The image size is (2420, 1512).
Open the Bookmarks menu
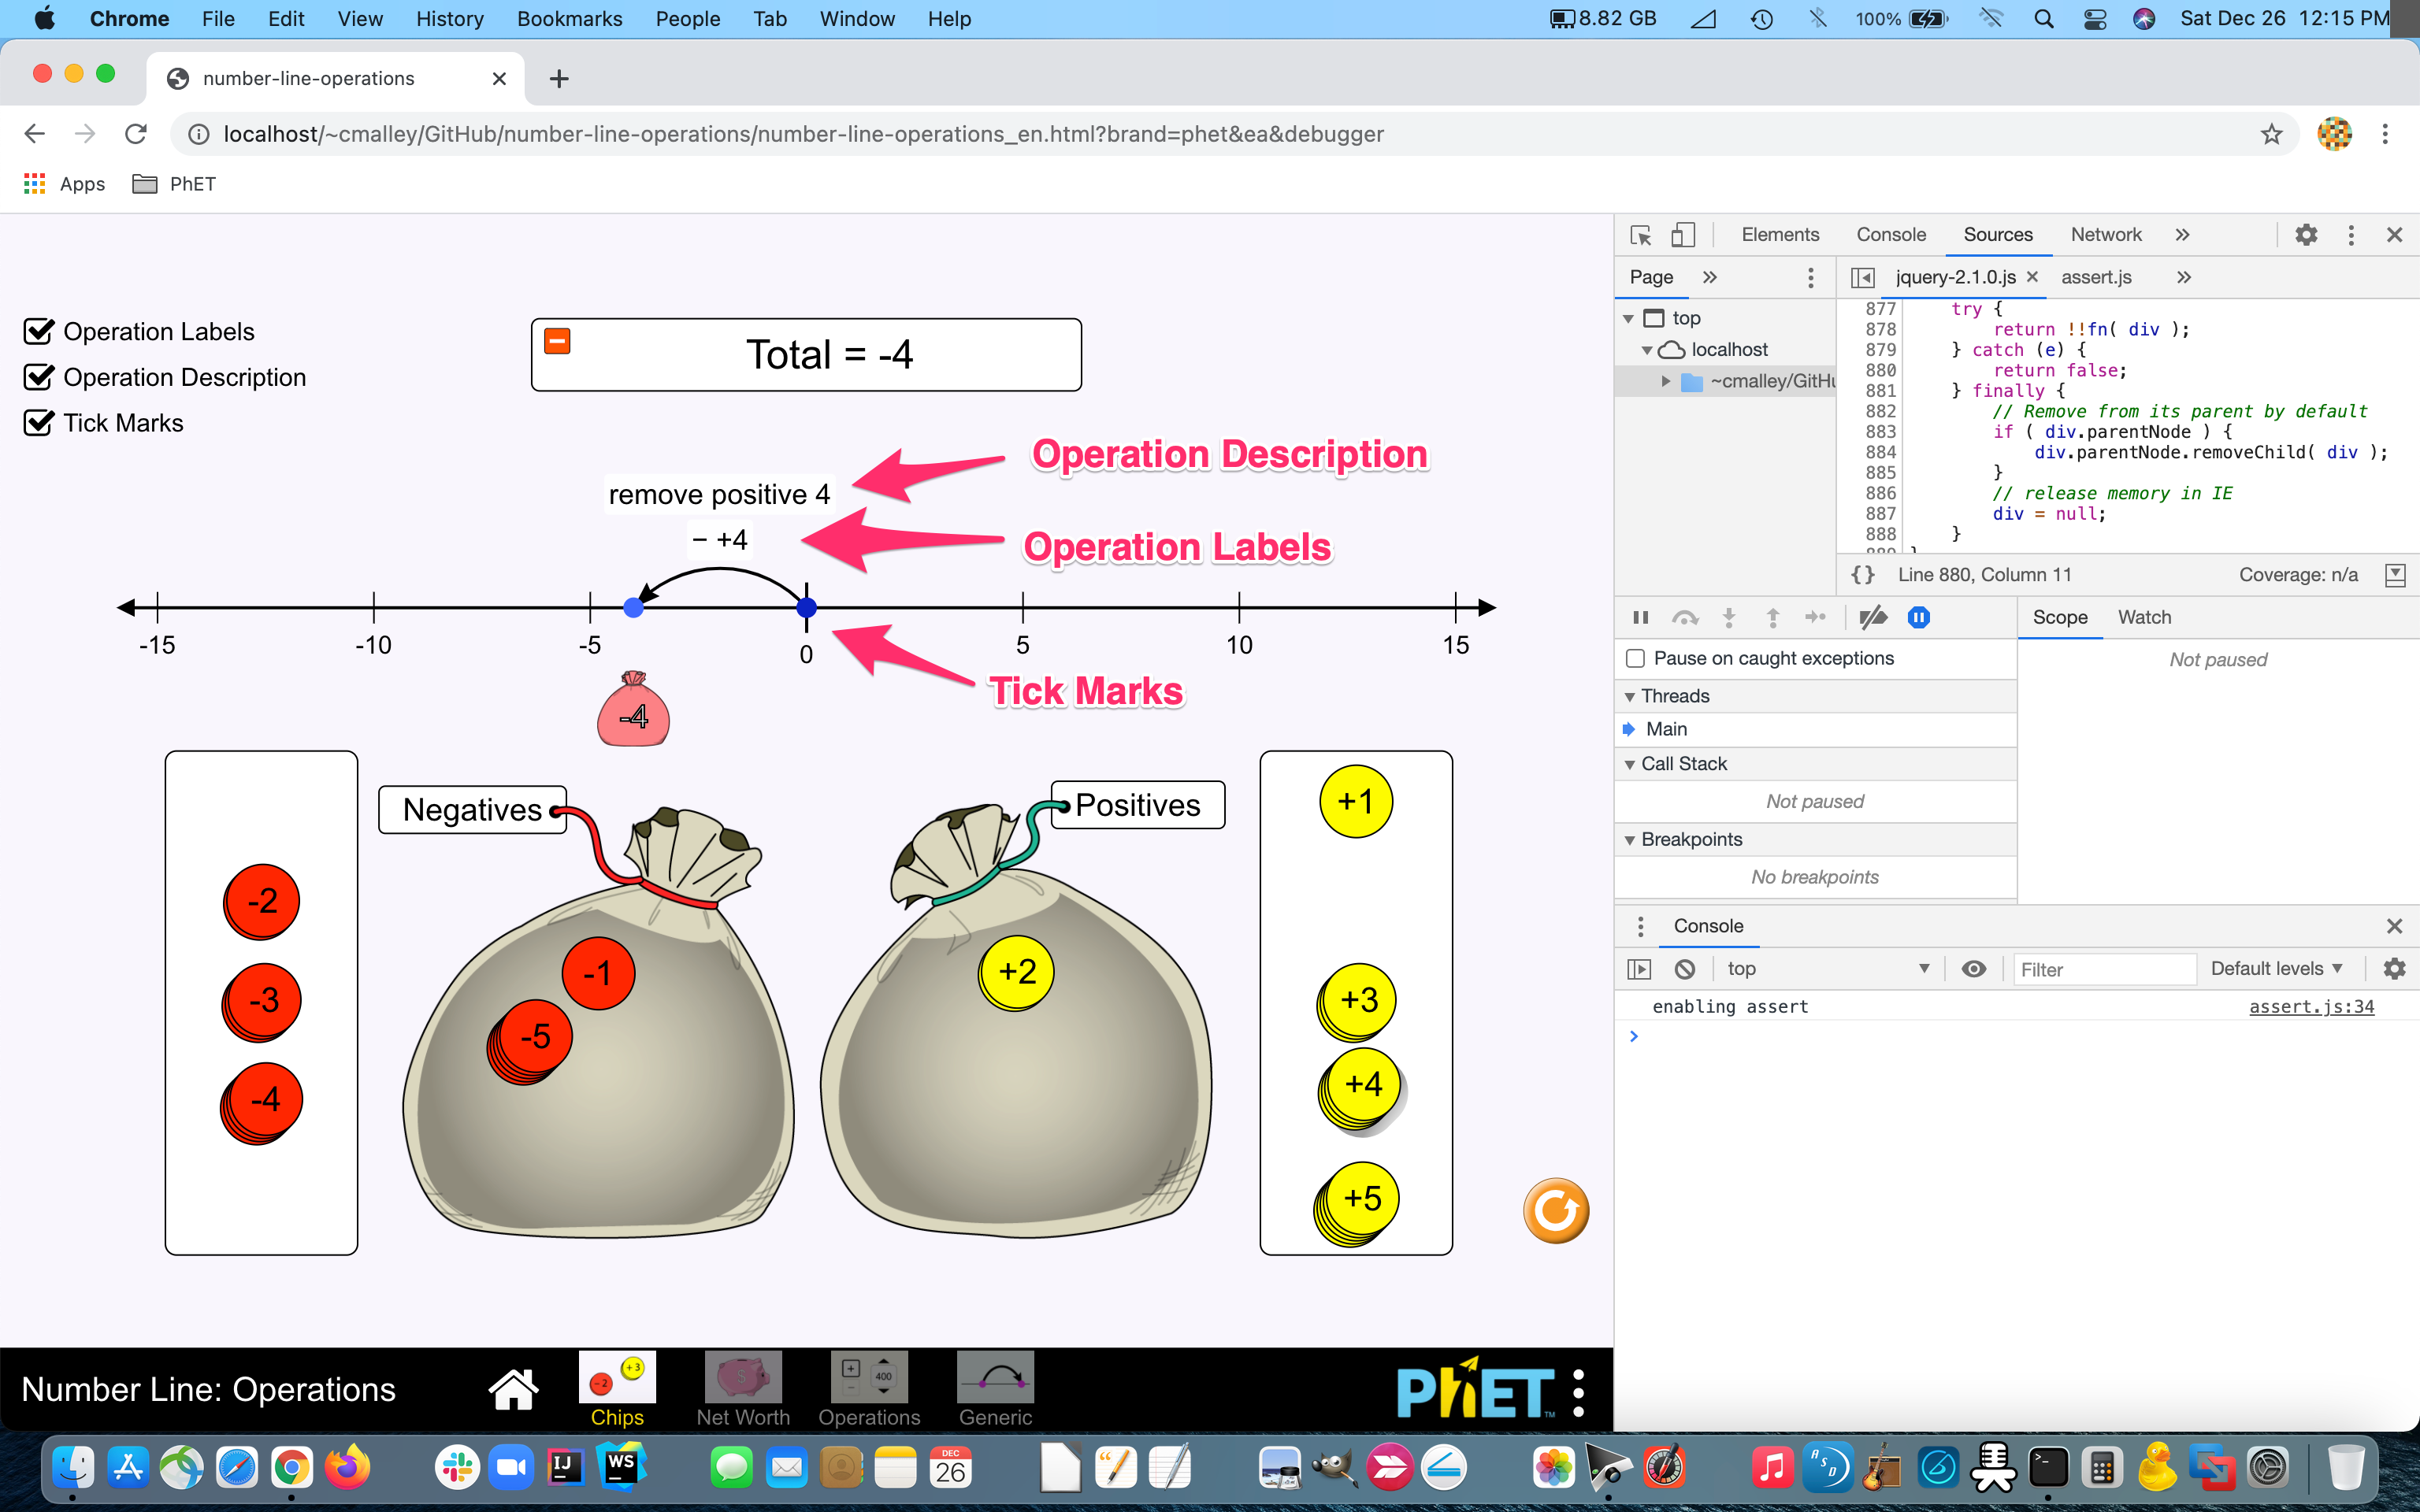click(569, 19)
